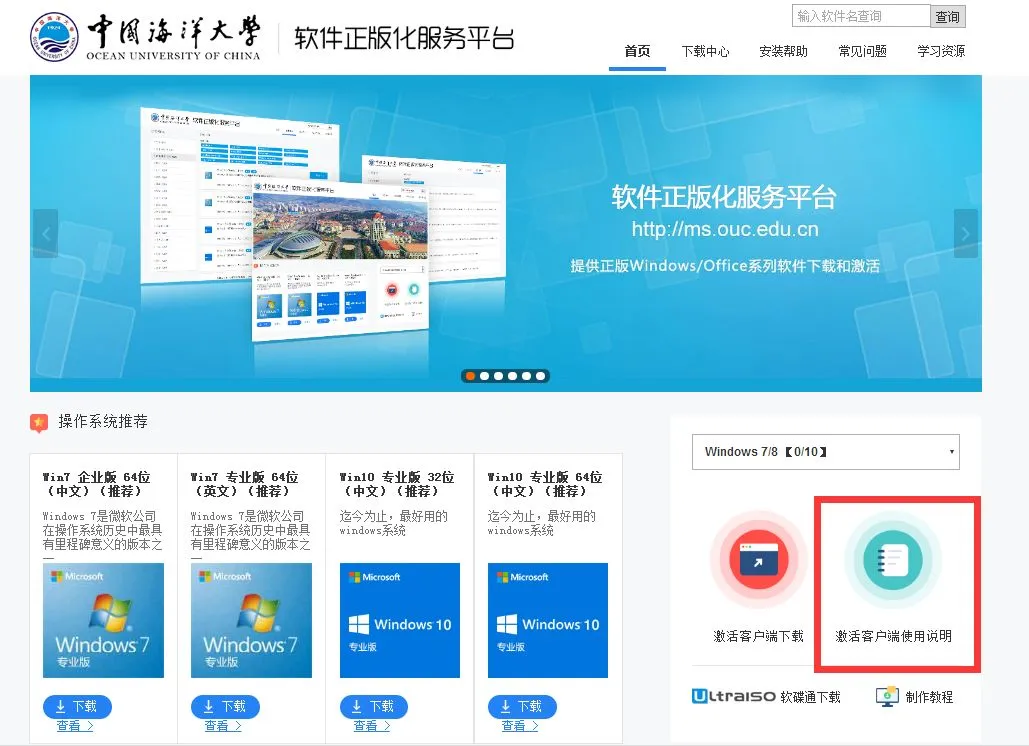Download Win7 专业版 64位 英文

[x=225, y=707]
